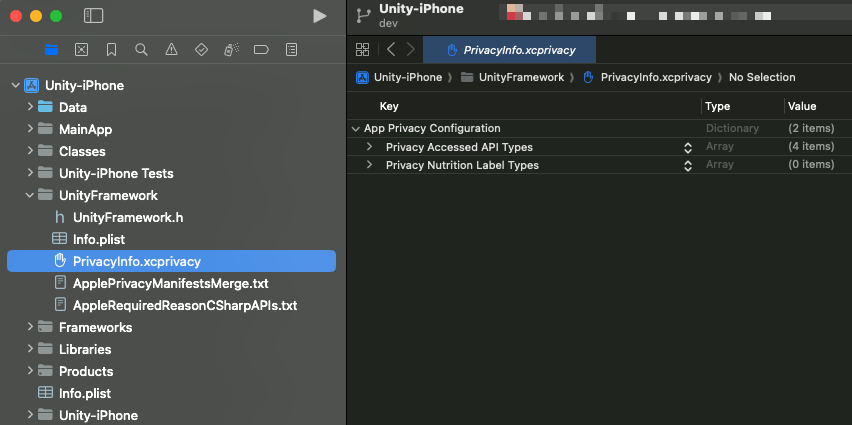Open the Project navigator folder icon
Image resolution: width=852 pixels, height=425 pixels.
pyautogui.click(x=51, y=50)
